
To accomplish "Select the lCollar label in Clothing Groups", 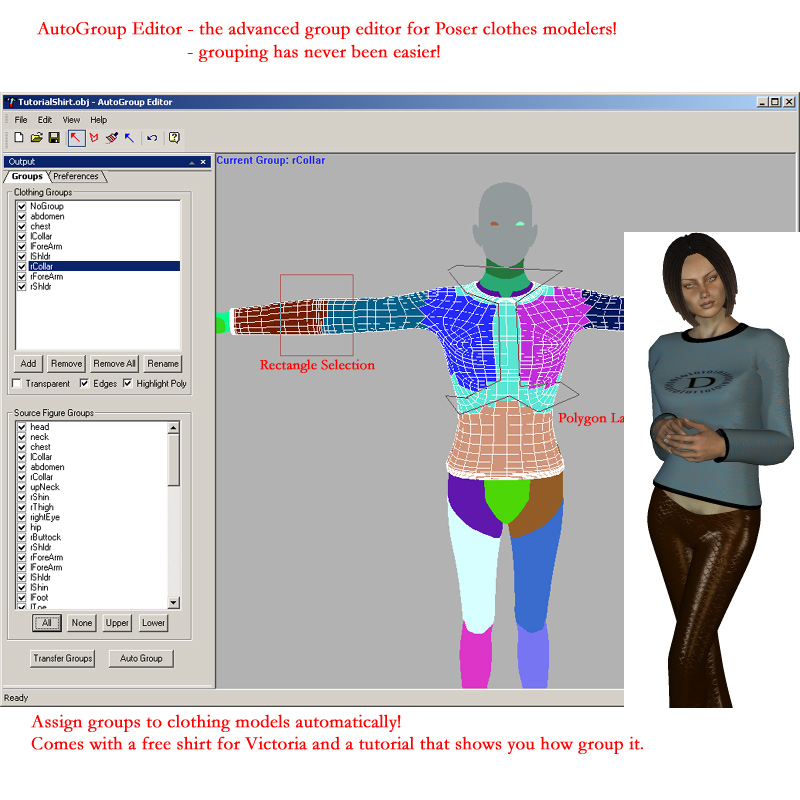I will [41, 236].
